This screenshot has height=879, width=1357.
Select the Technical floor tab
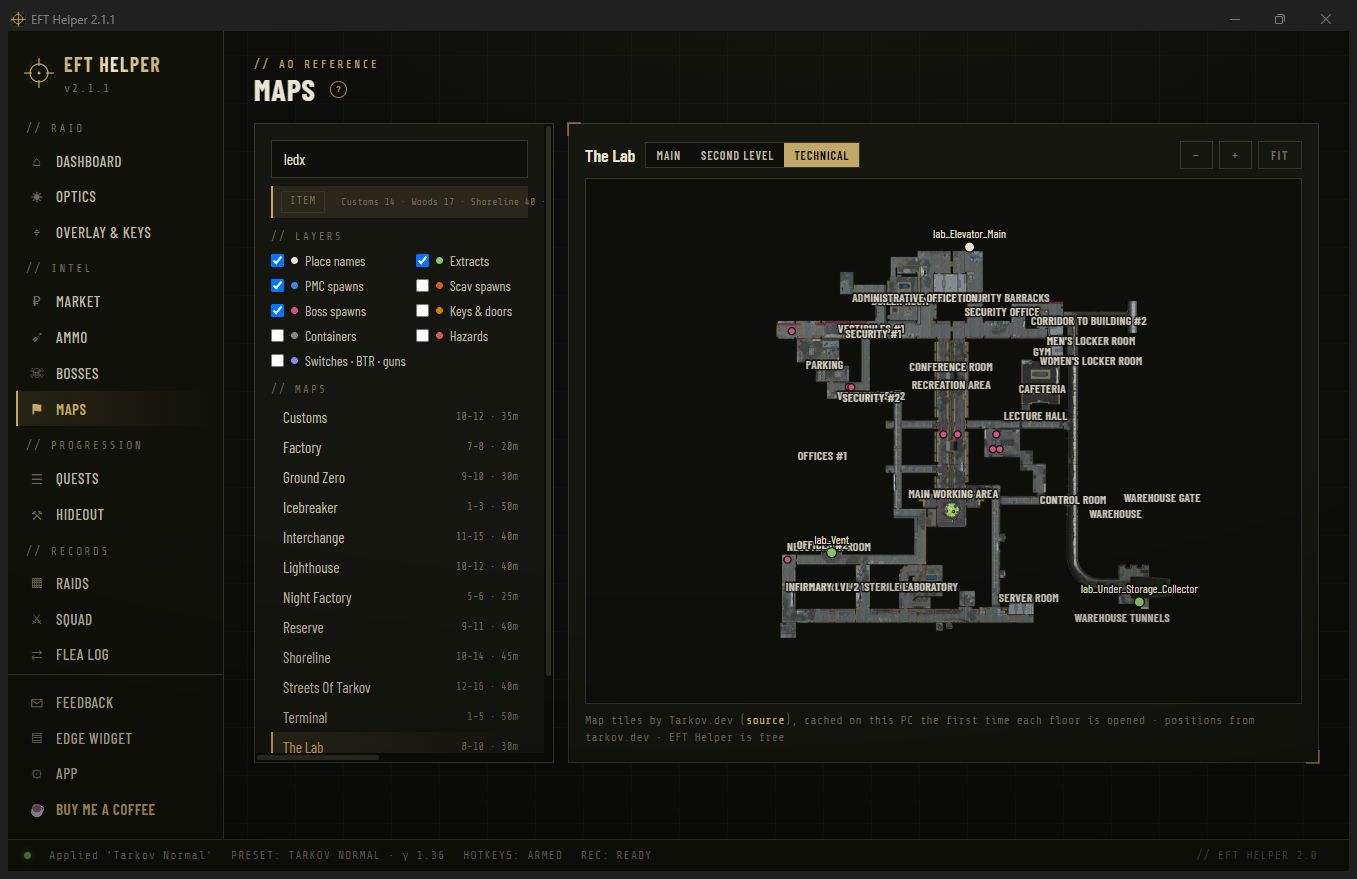821,156
